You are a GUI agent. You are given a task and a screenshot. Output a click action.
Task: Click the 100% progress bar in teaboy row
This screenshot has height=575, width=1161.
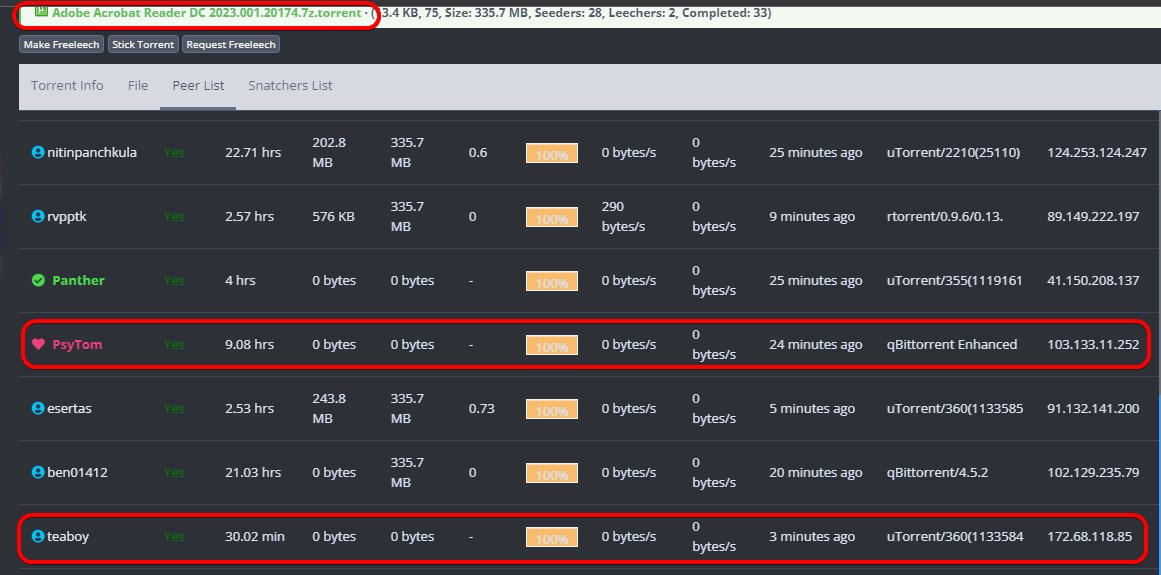[552, 537]
